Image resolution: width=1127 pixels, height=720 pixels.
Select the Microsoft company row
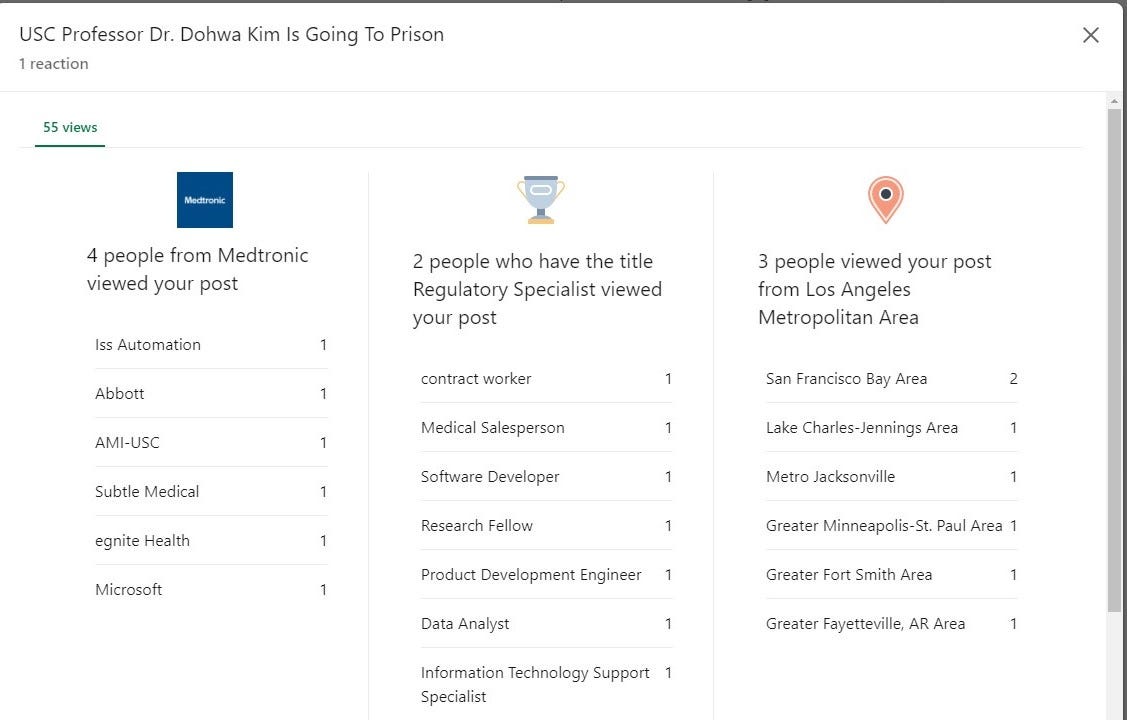coord(211,589)
